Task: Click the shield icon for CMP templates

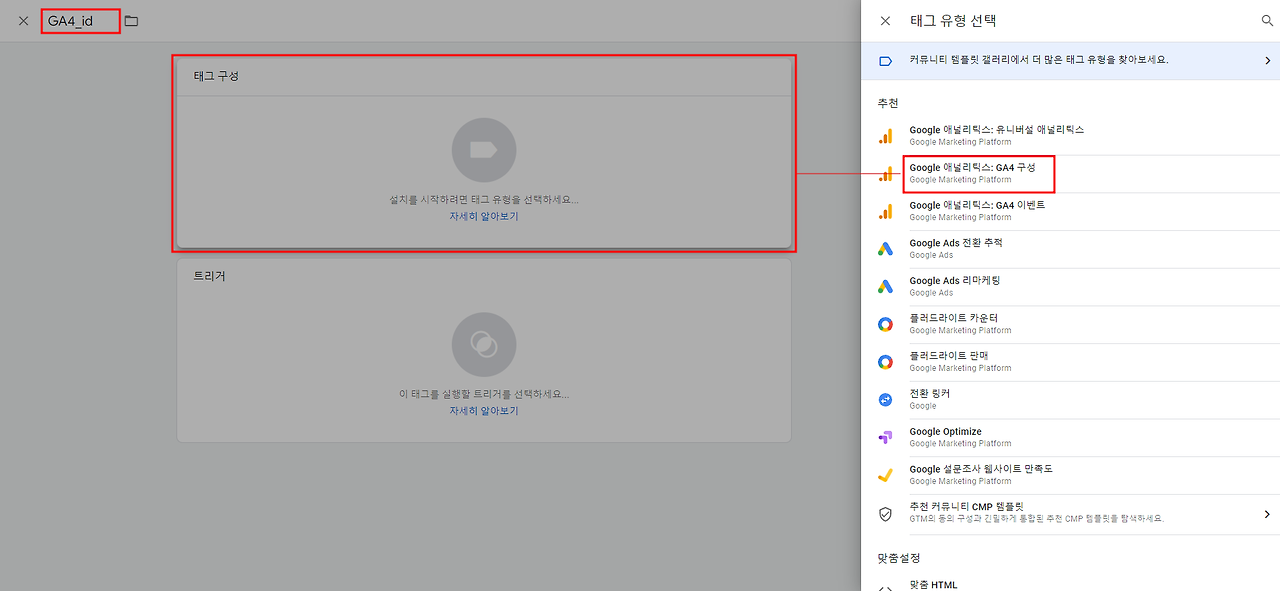Action: click(885, 514)
